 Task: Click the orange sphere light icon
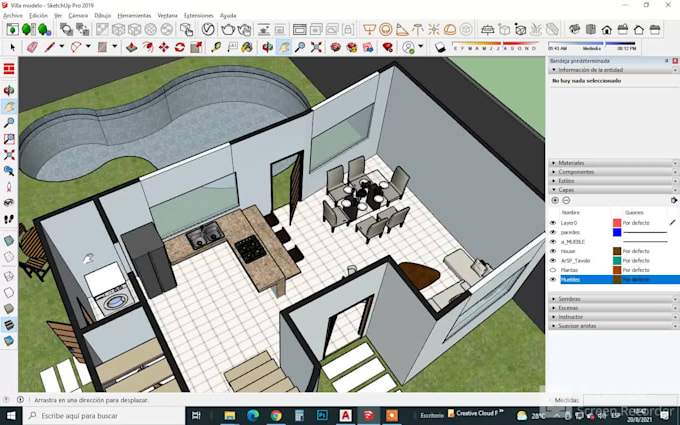point(386,29)
